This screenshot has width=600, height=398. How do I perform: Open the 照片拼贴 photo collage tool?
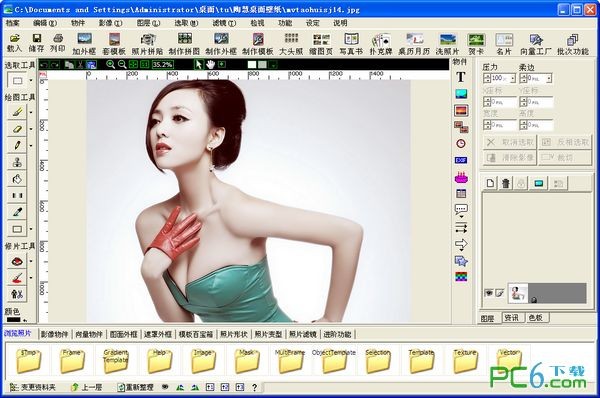pos(147,44)
